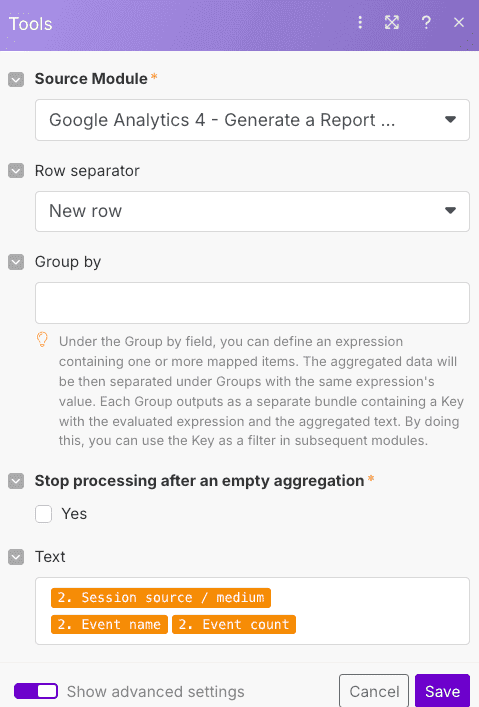Turn off Show advanced settings switch
This screenshot has width=479, height=707.
(36, 691)
